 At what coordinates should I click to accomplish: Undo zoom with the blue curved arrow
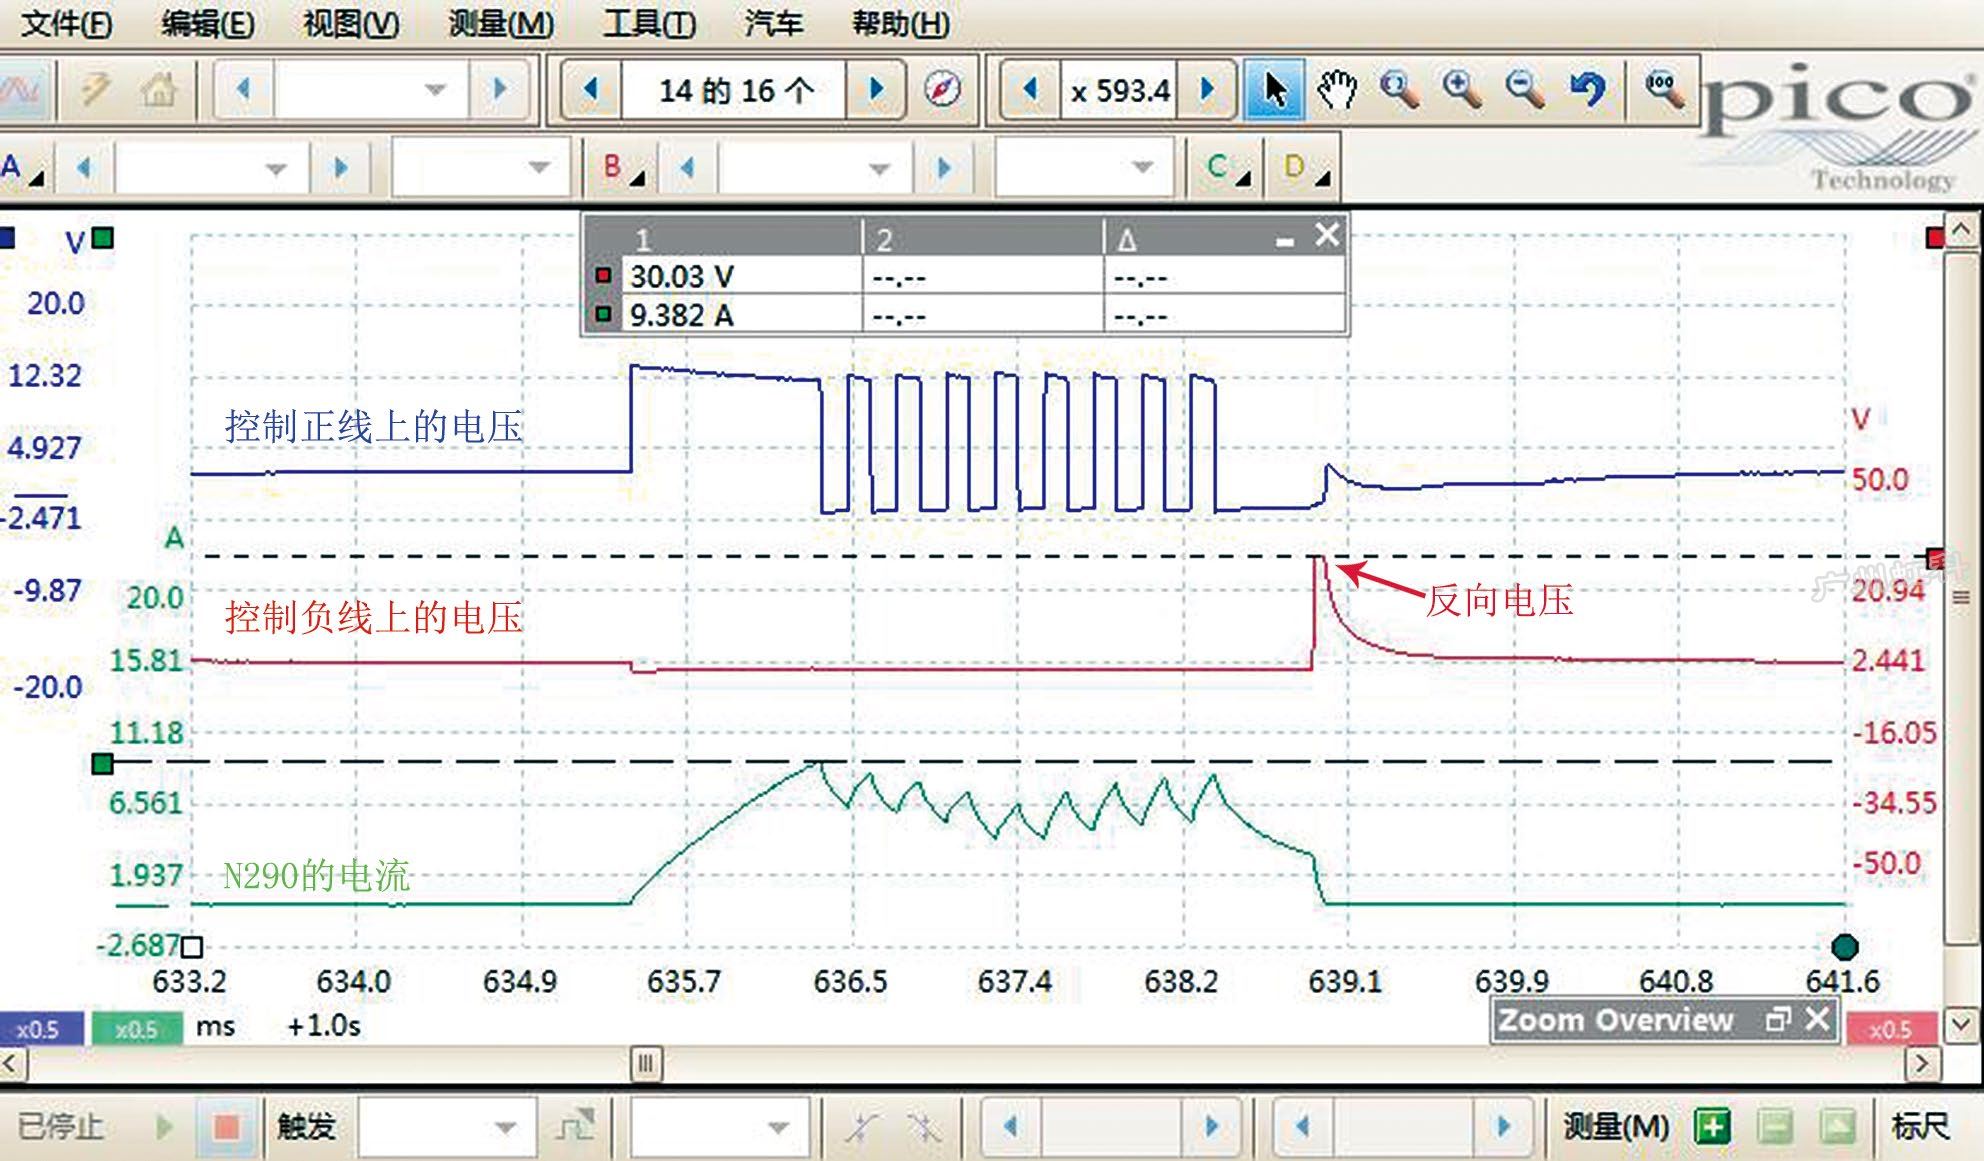(1588, 90)
